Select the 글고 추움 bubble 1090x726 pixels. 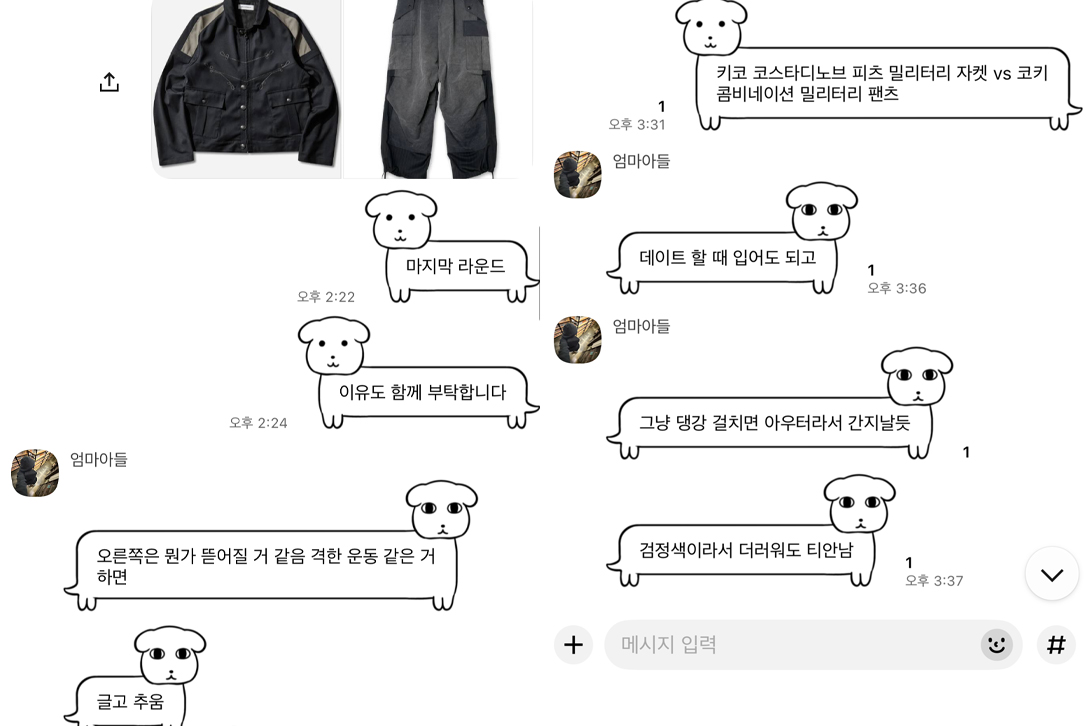[131, 701]
